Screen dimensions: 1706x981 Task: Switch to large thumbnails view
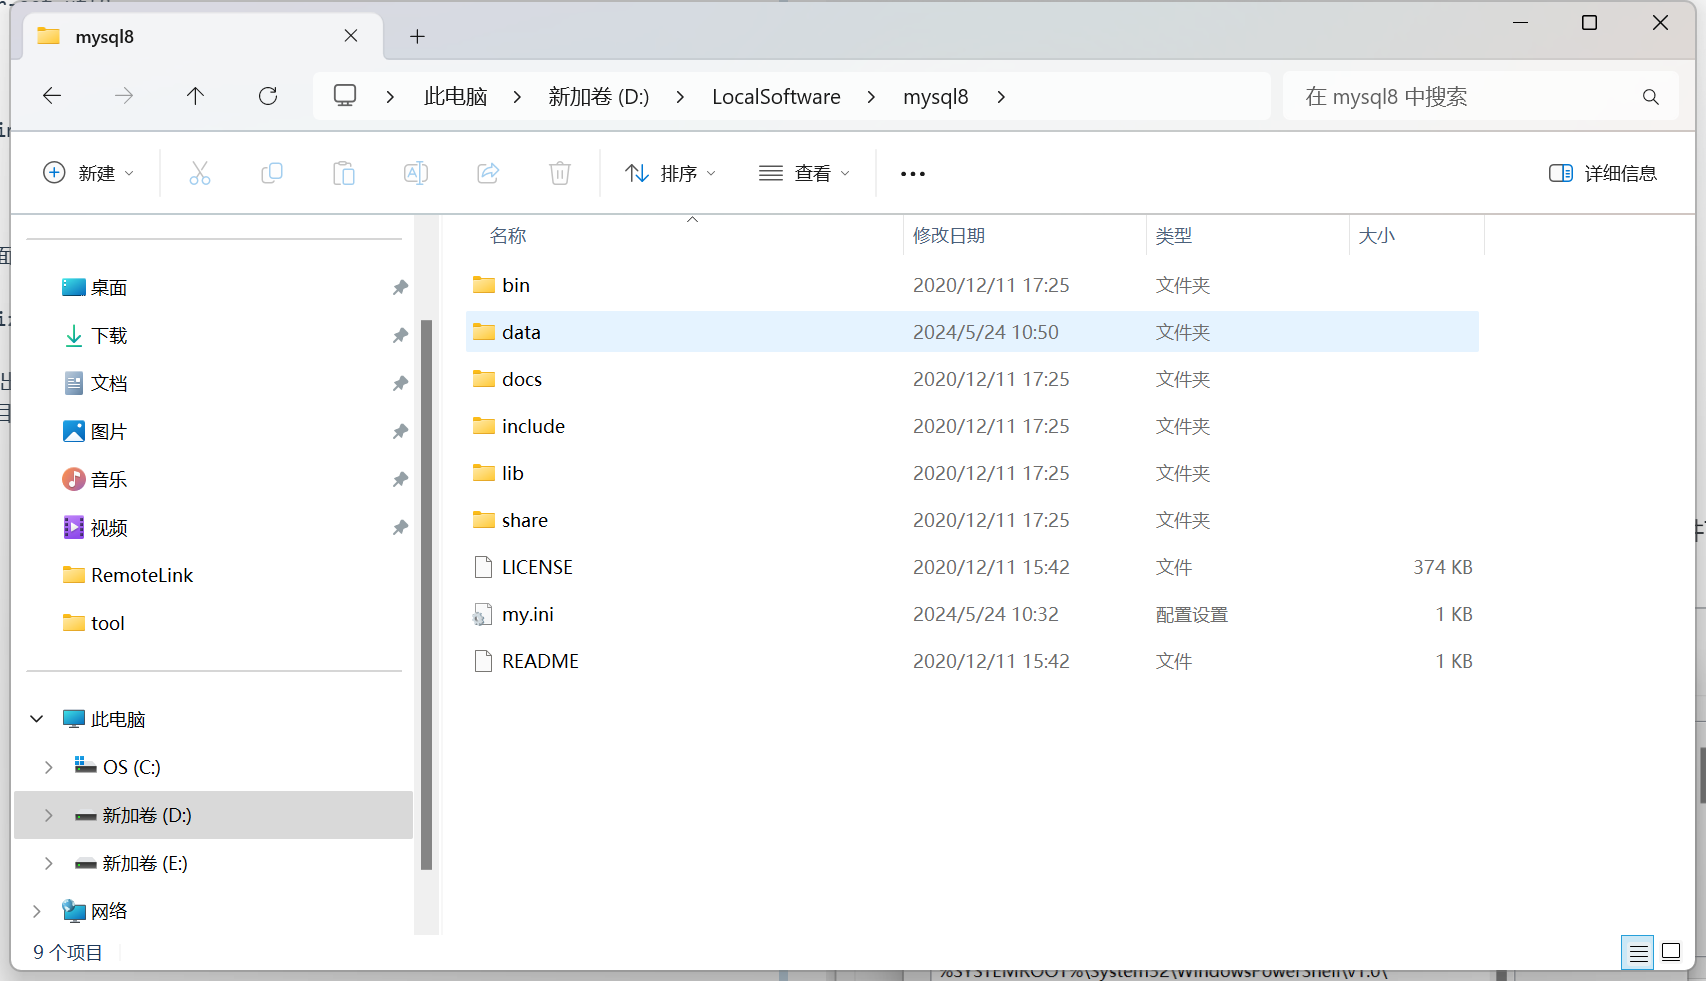click(x=1671, y=952)
